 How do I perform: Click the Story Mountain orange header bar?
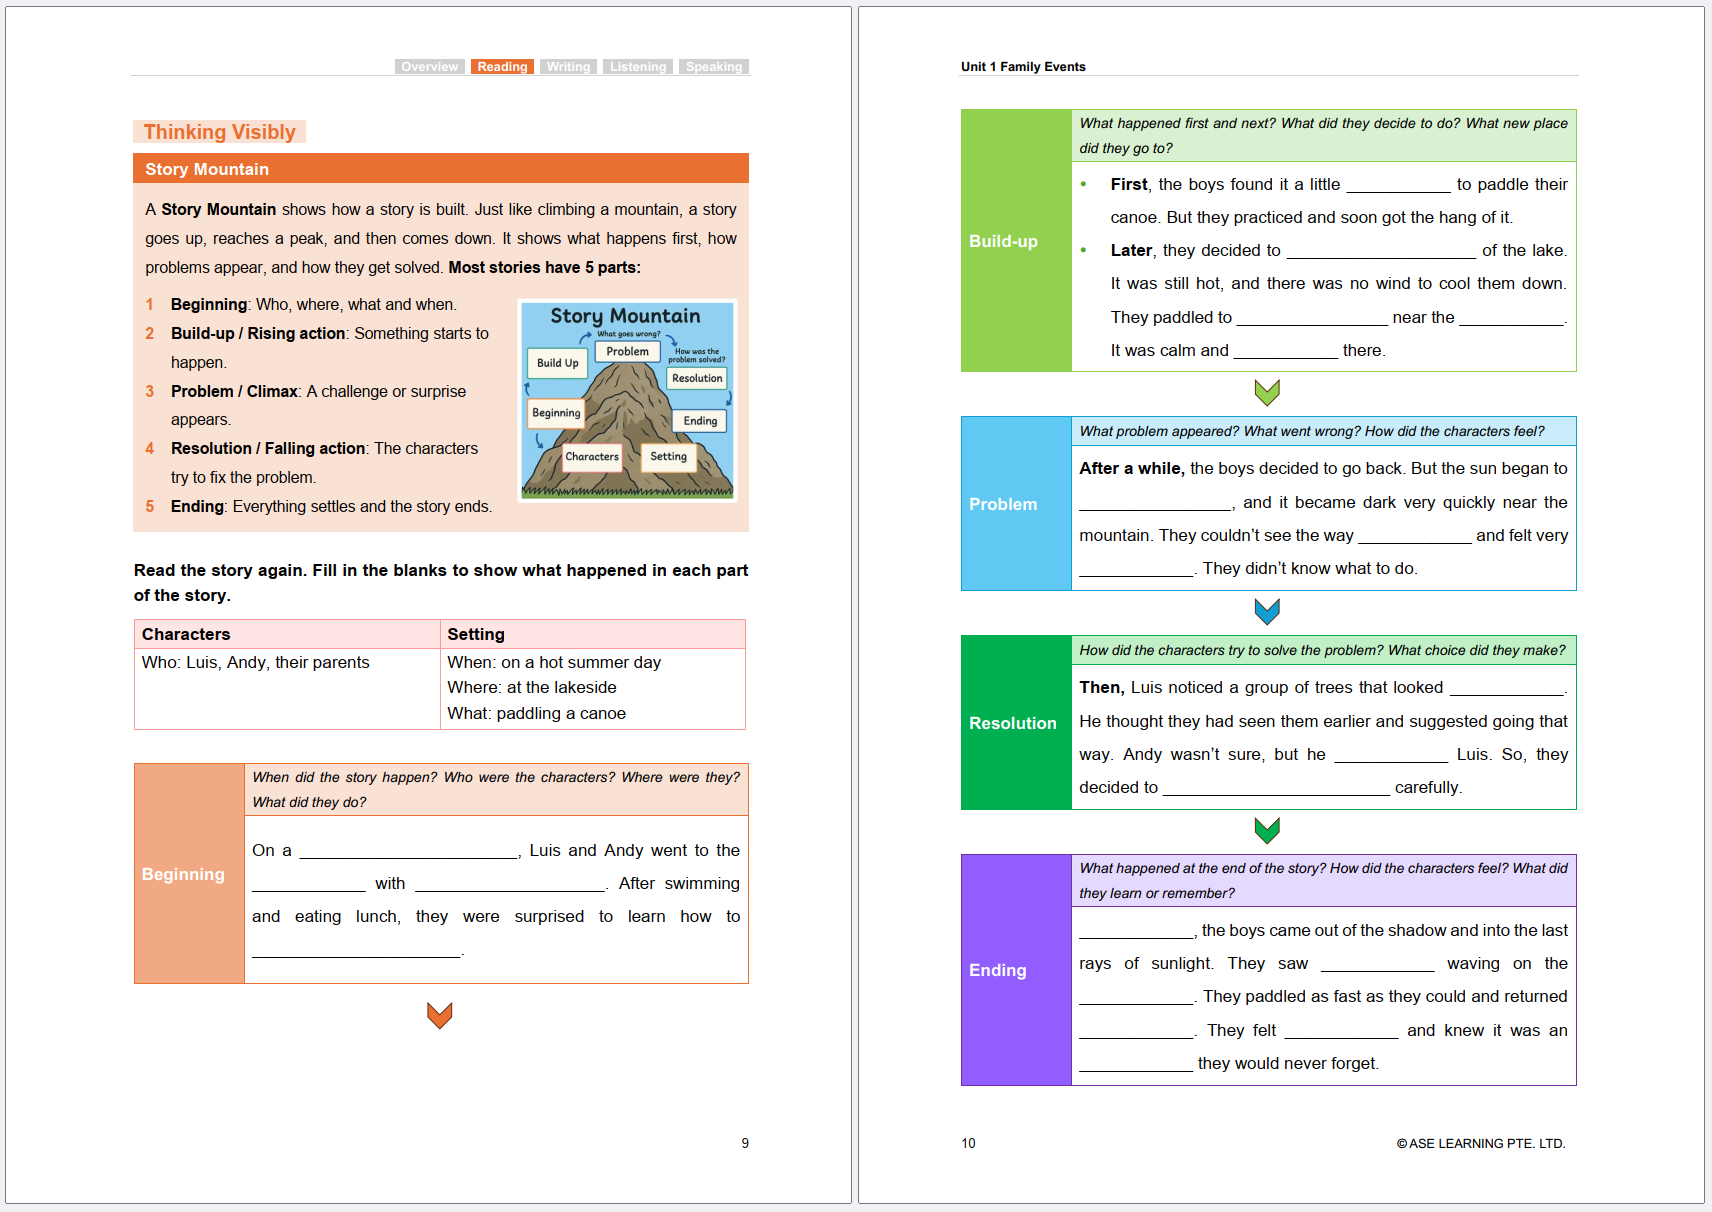[440, 169]
